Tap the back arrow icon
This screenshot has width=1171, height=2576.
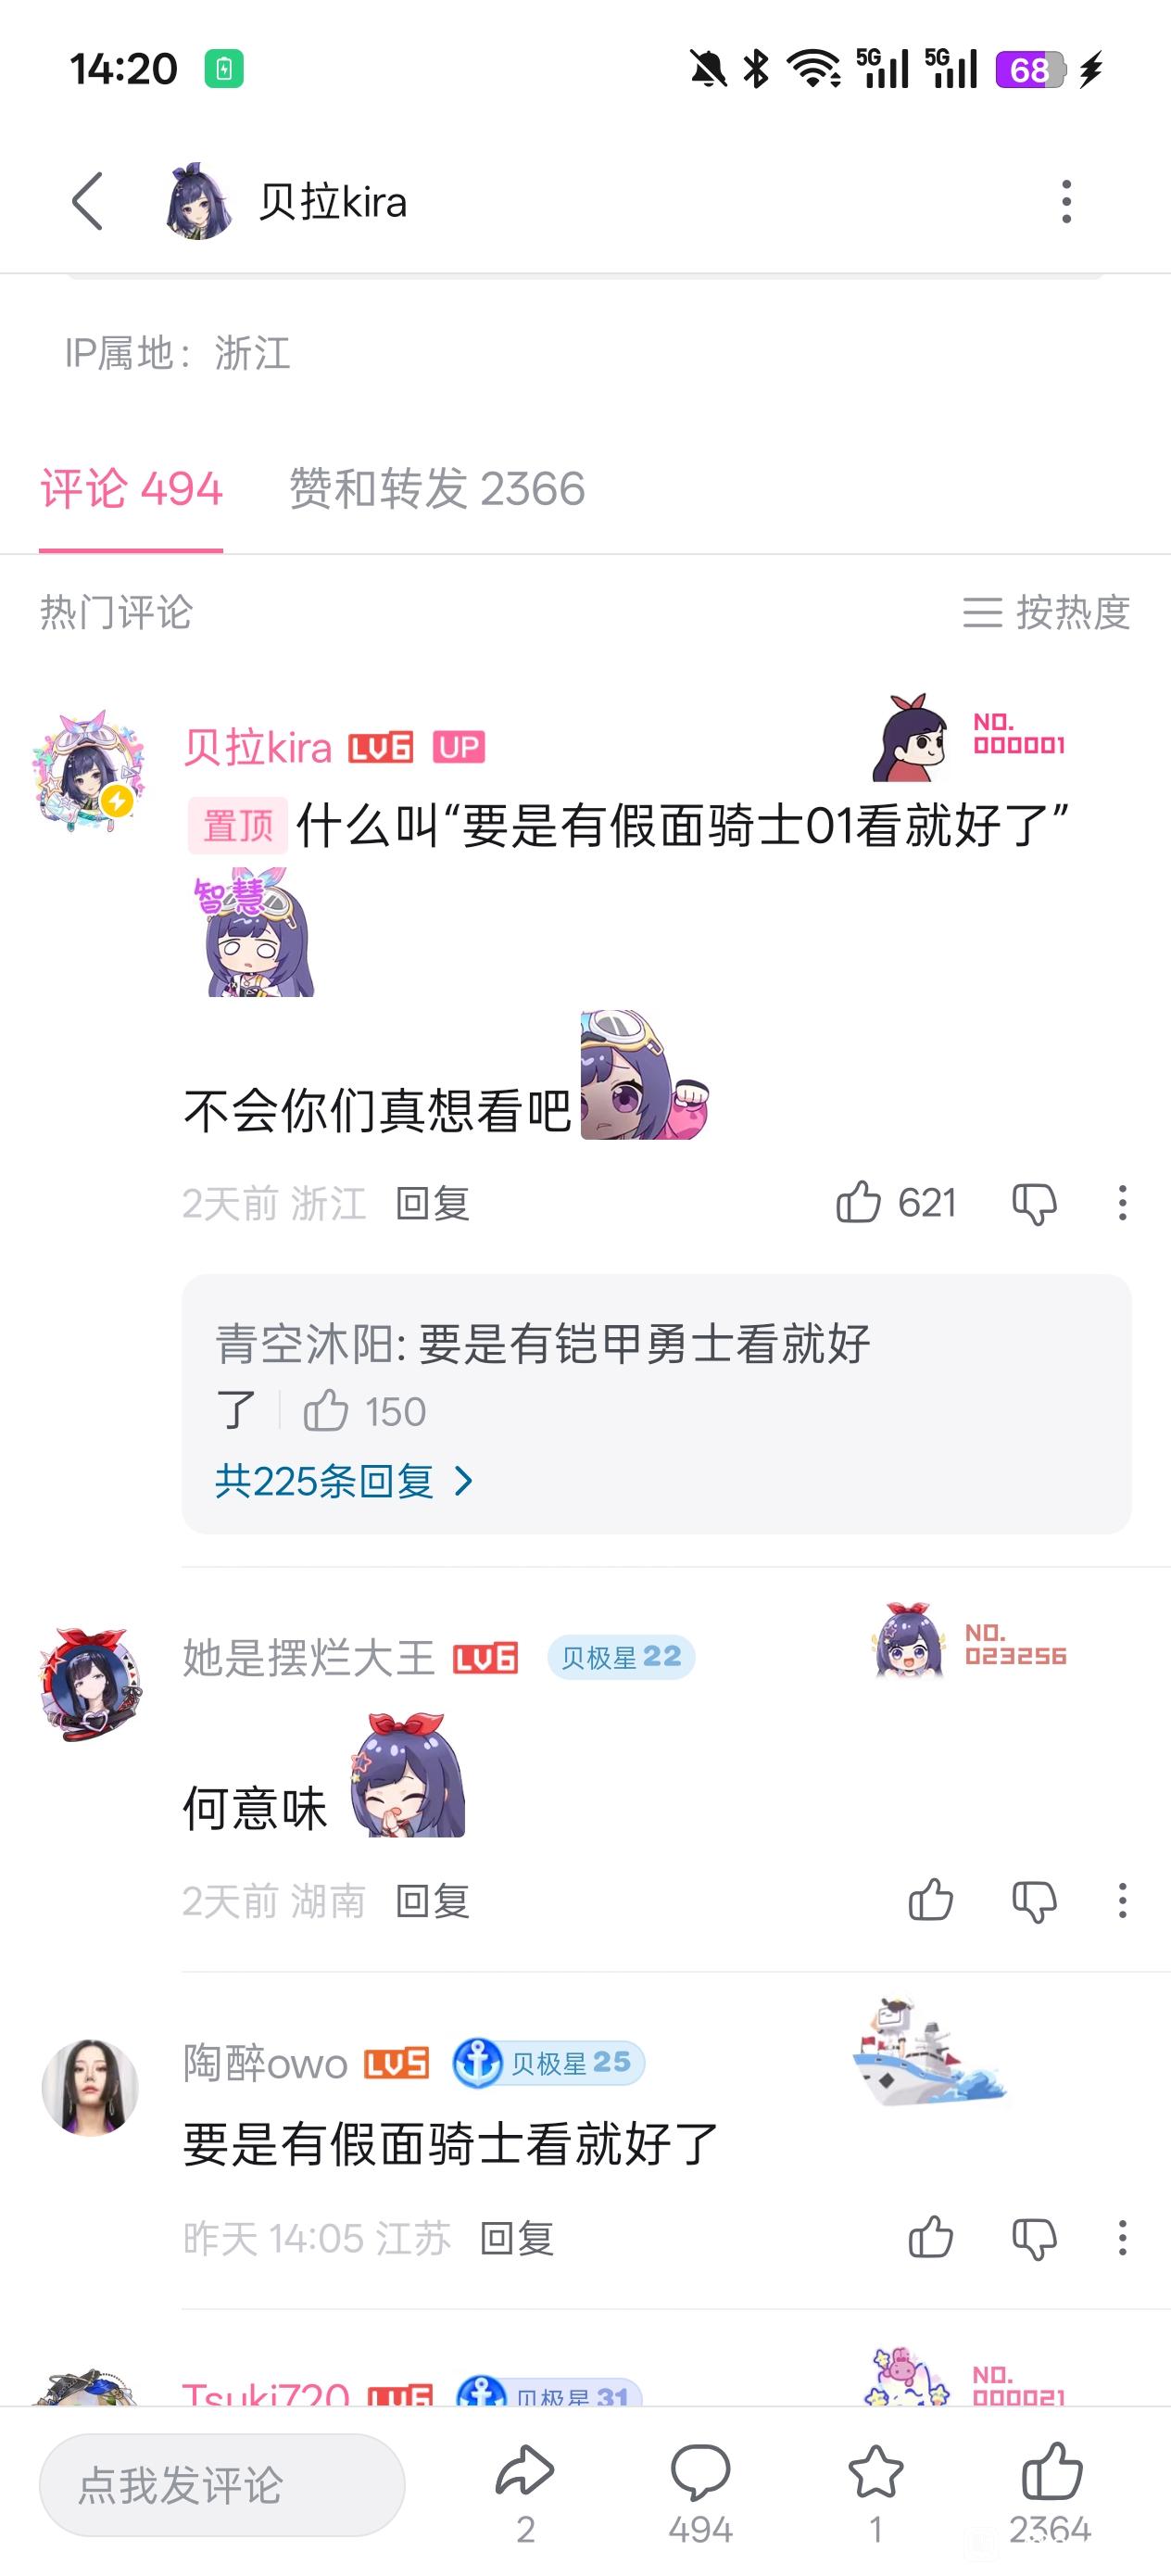tap(88, 201)
